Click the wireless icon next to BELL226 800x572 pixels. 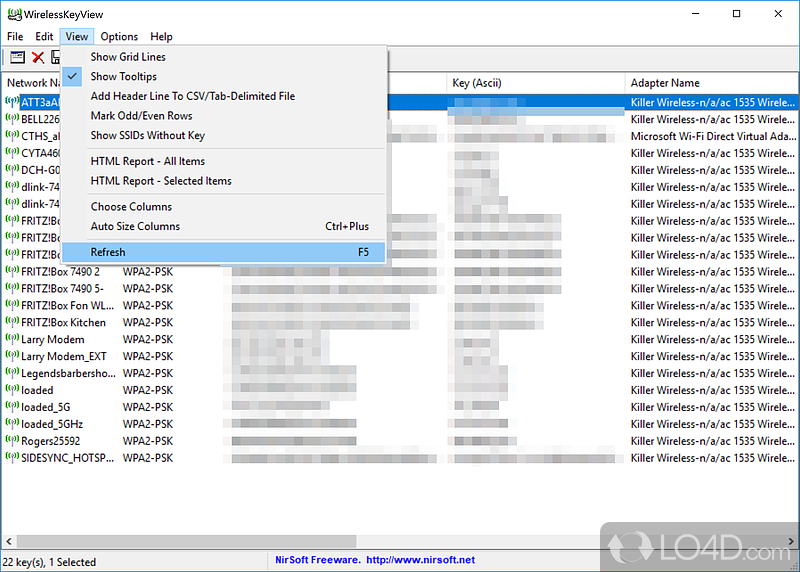pyautogui.click(x=12, y=118)
